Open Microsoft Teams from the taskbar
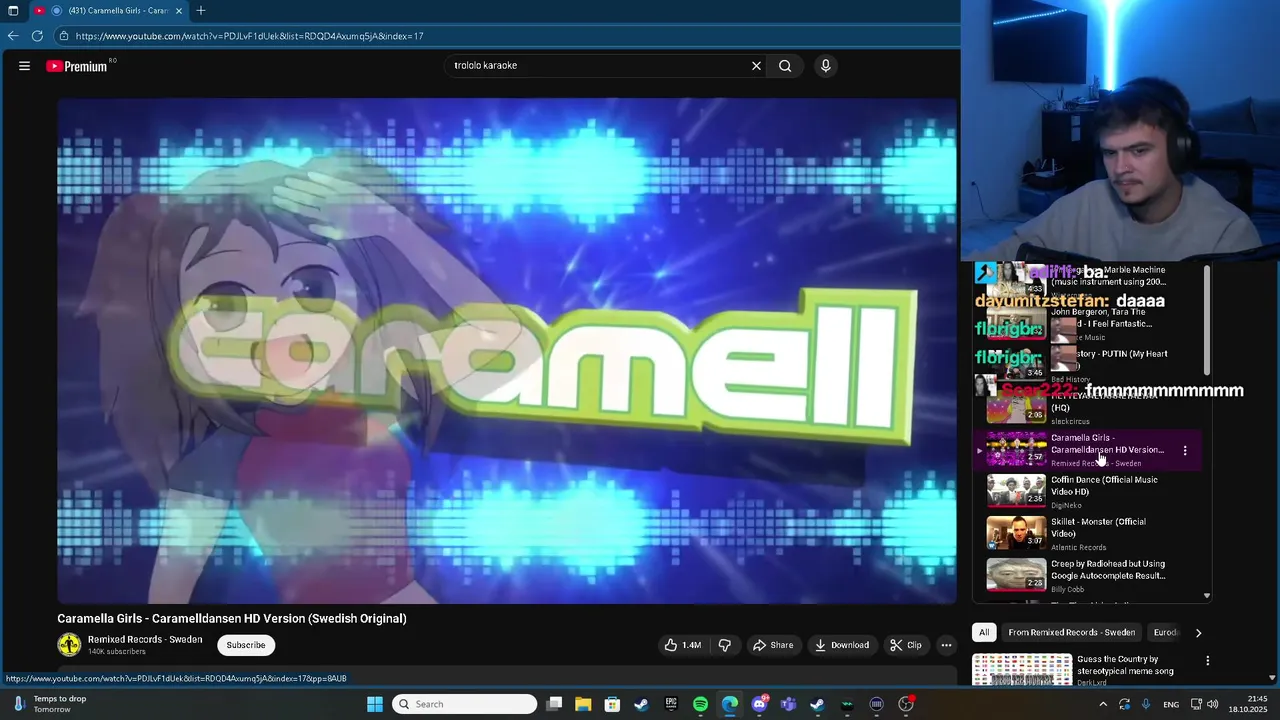The width and height of the screenshot is (1280, 720). coord(788,704)
